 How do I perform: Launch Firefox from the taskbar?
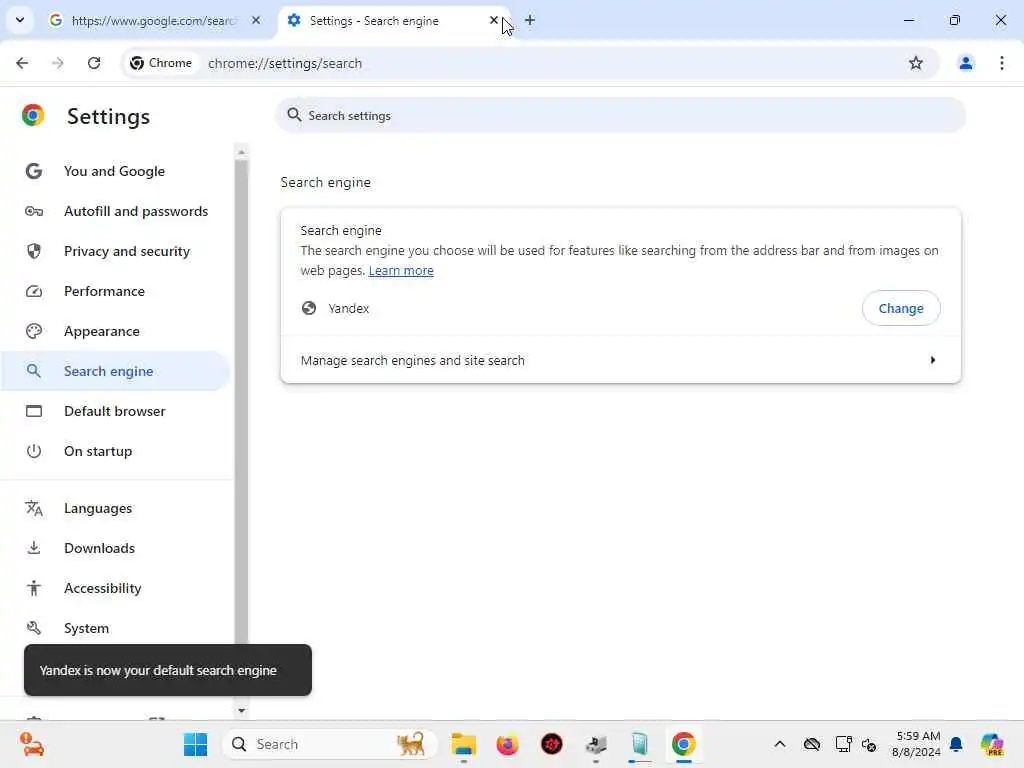(x=507, y=744)
